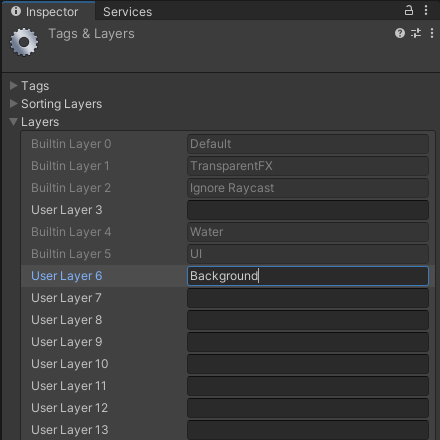The height and width of the screenshot is (440, 440).
Task: Click the Tags & Layers gear icon
Action: coord(24,42)
